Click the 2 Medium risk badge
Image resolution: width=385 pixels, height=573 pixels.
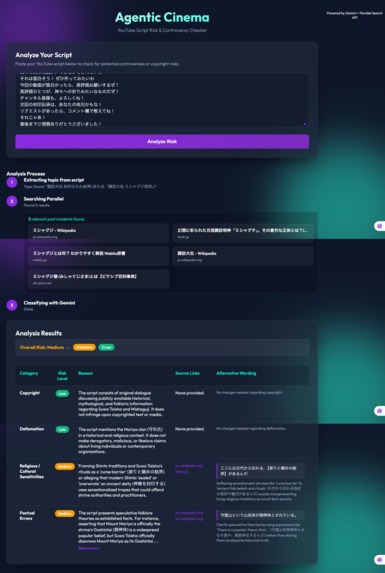(x=84, y=347)
